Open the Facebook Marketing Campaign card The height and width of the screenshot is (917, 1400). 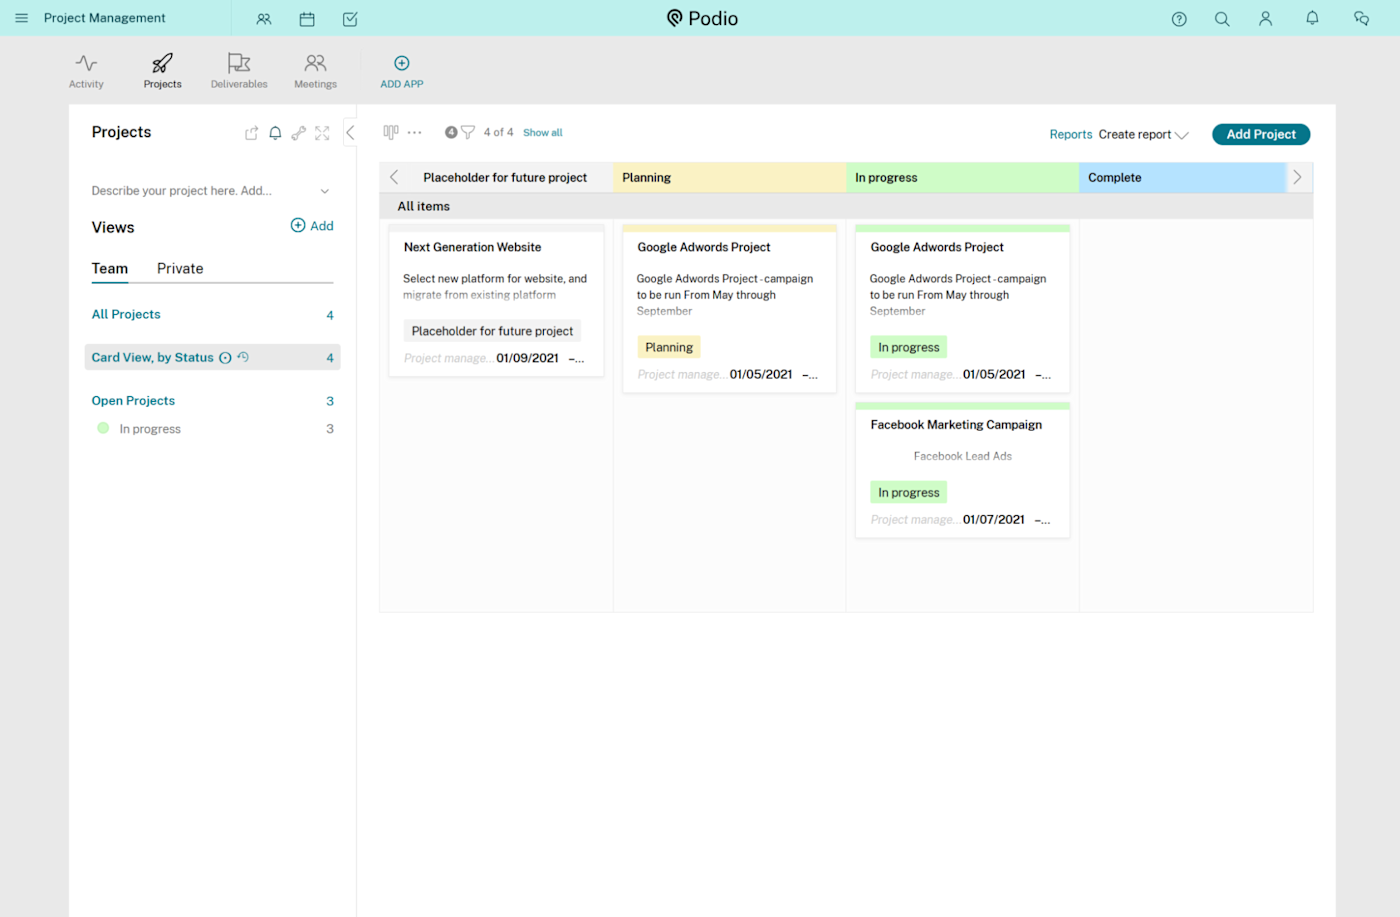tap(962, 470)
